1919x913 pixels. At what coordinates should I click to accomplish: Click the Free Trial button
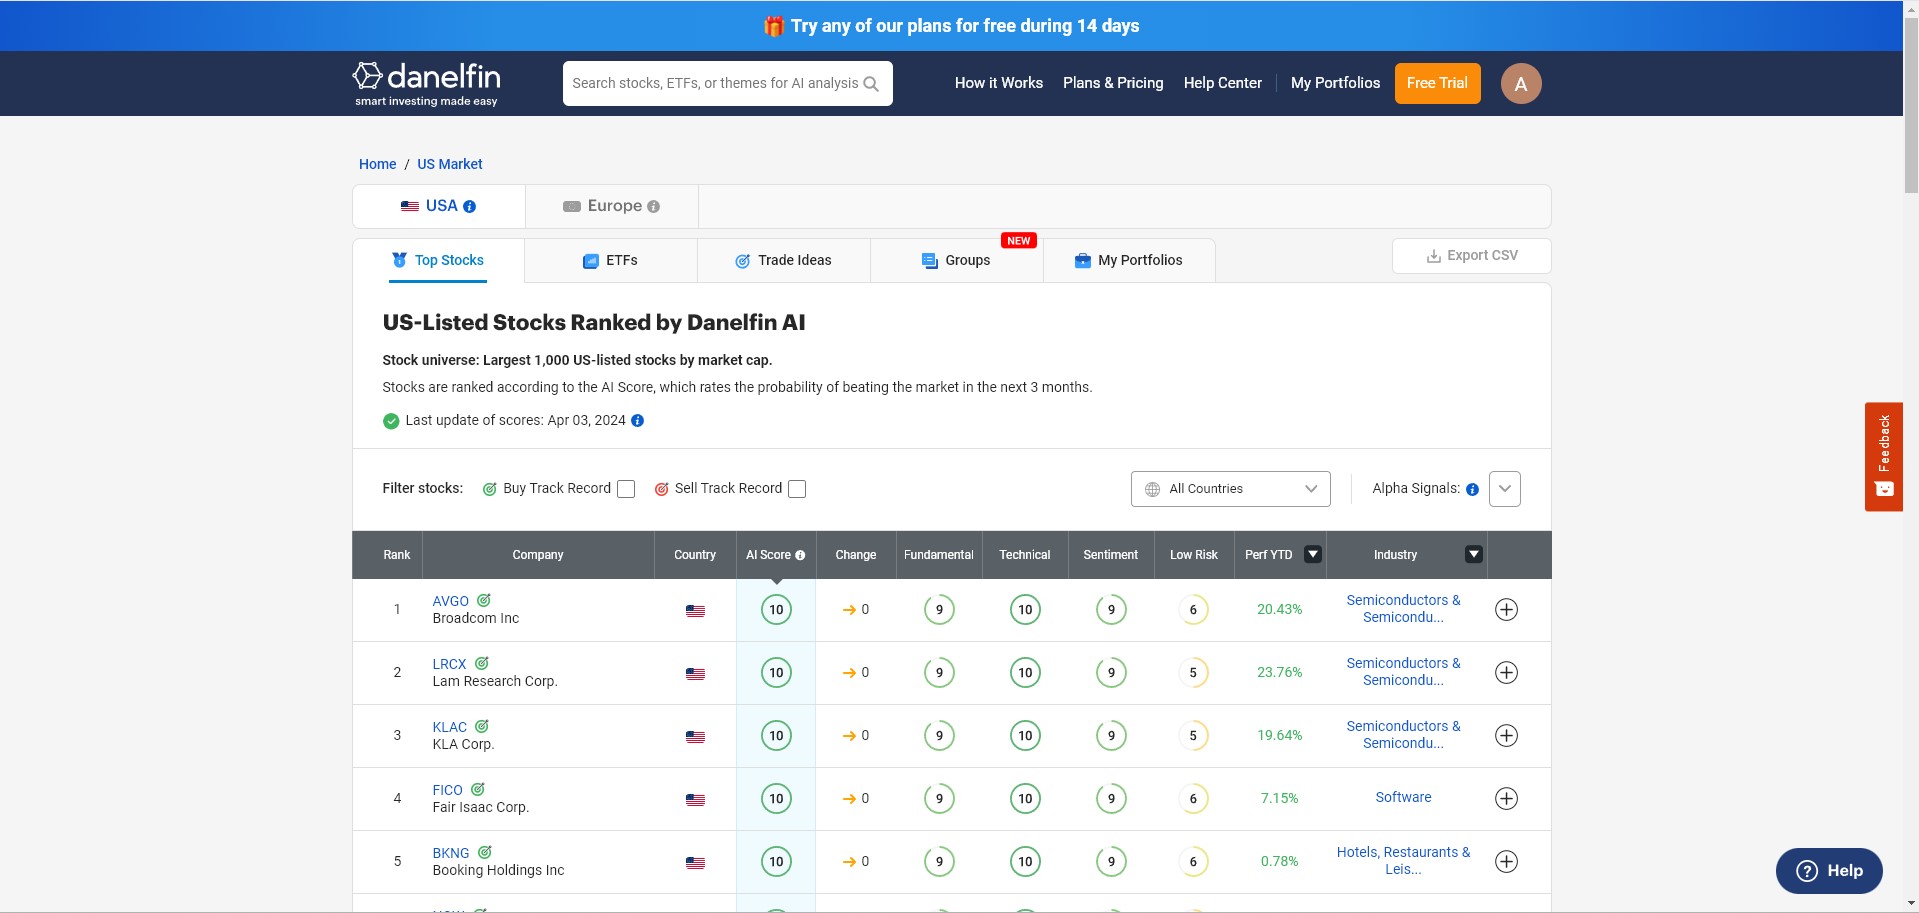1438,84
